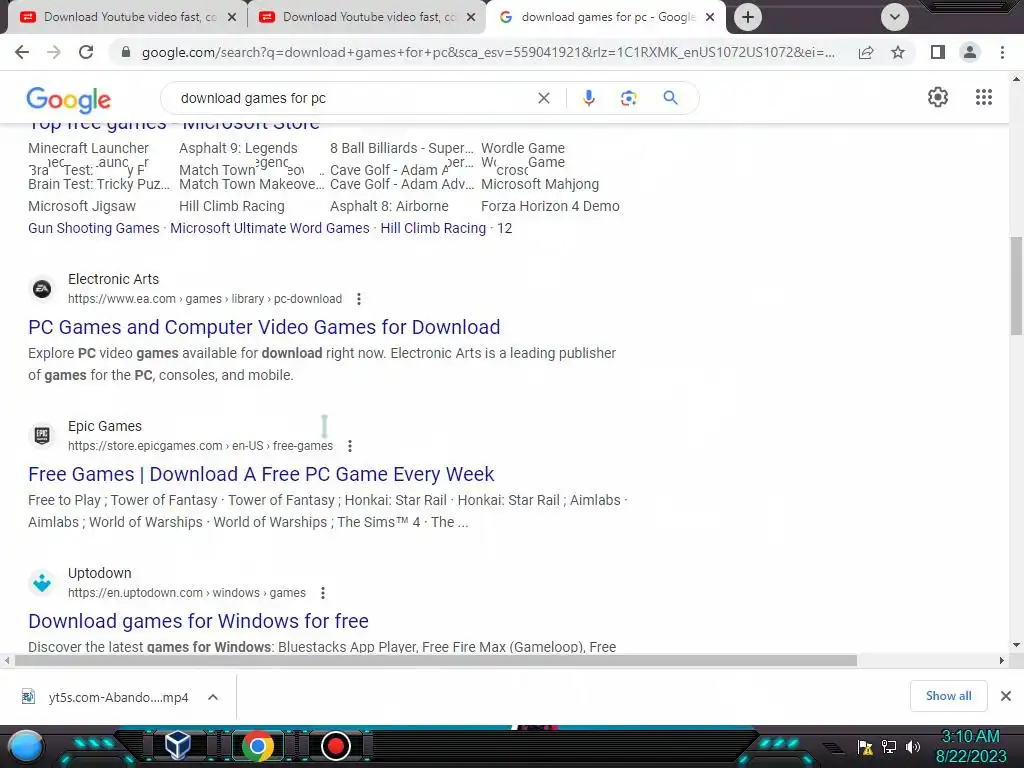Click the address bar URL

(488, 52)
